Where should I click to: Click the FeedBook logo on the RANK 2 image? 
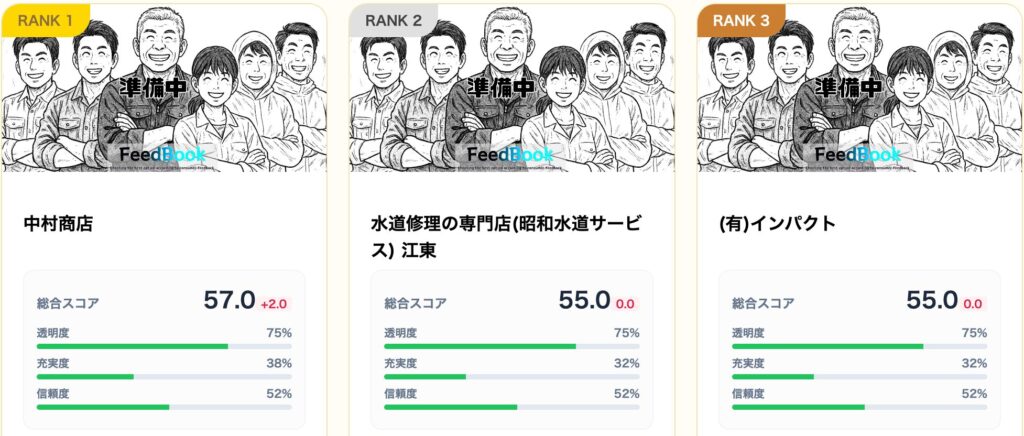(x=511, y=155)
